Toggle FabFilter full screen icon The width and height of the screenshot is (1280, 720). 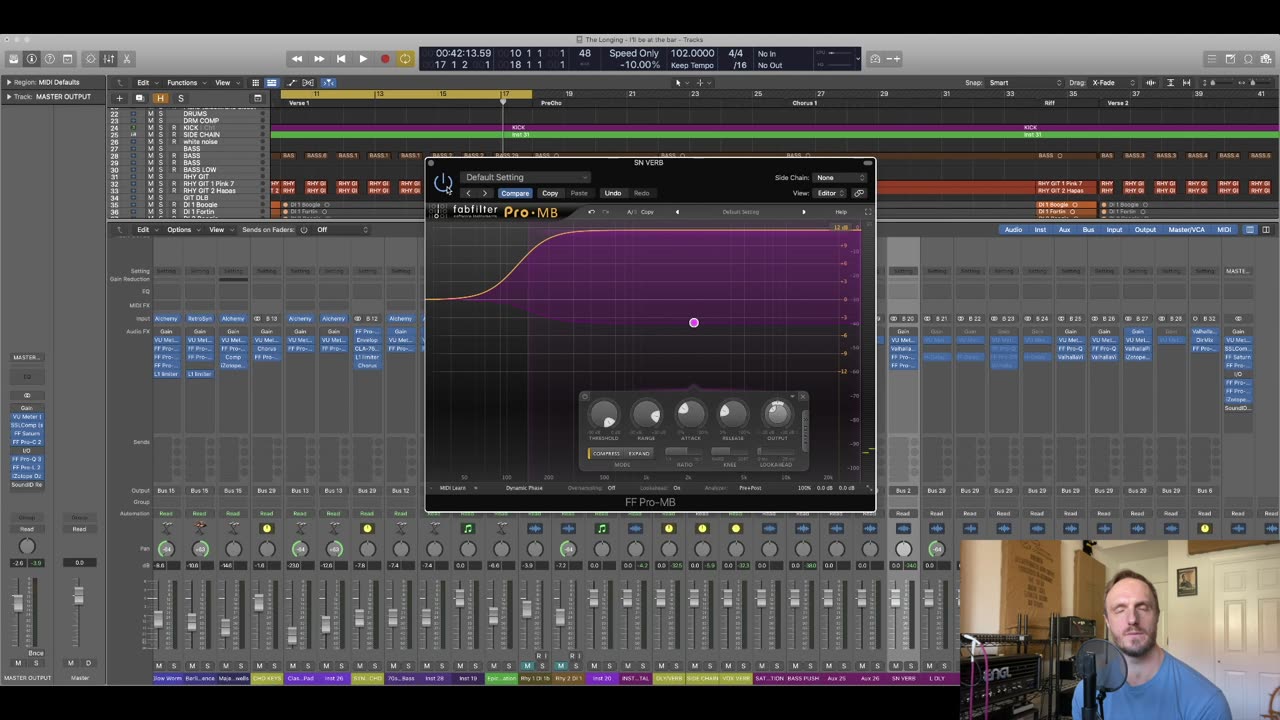867,212
